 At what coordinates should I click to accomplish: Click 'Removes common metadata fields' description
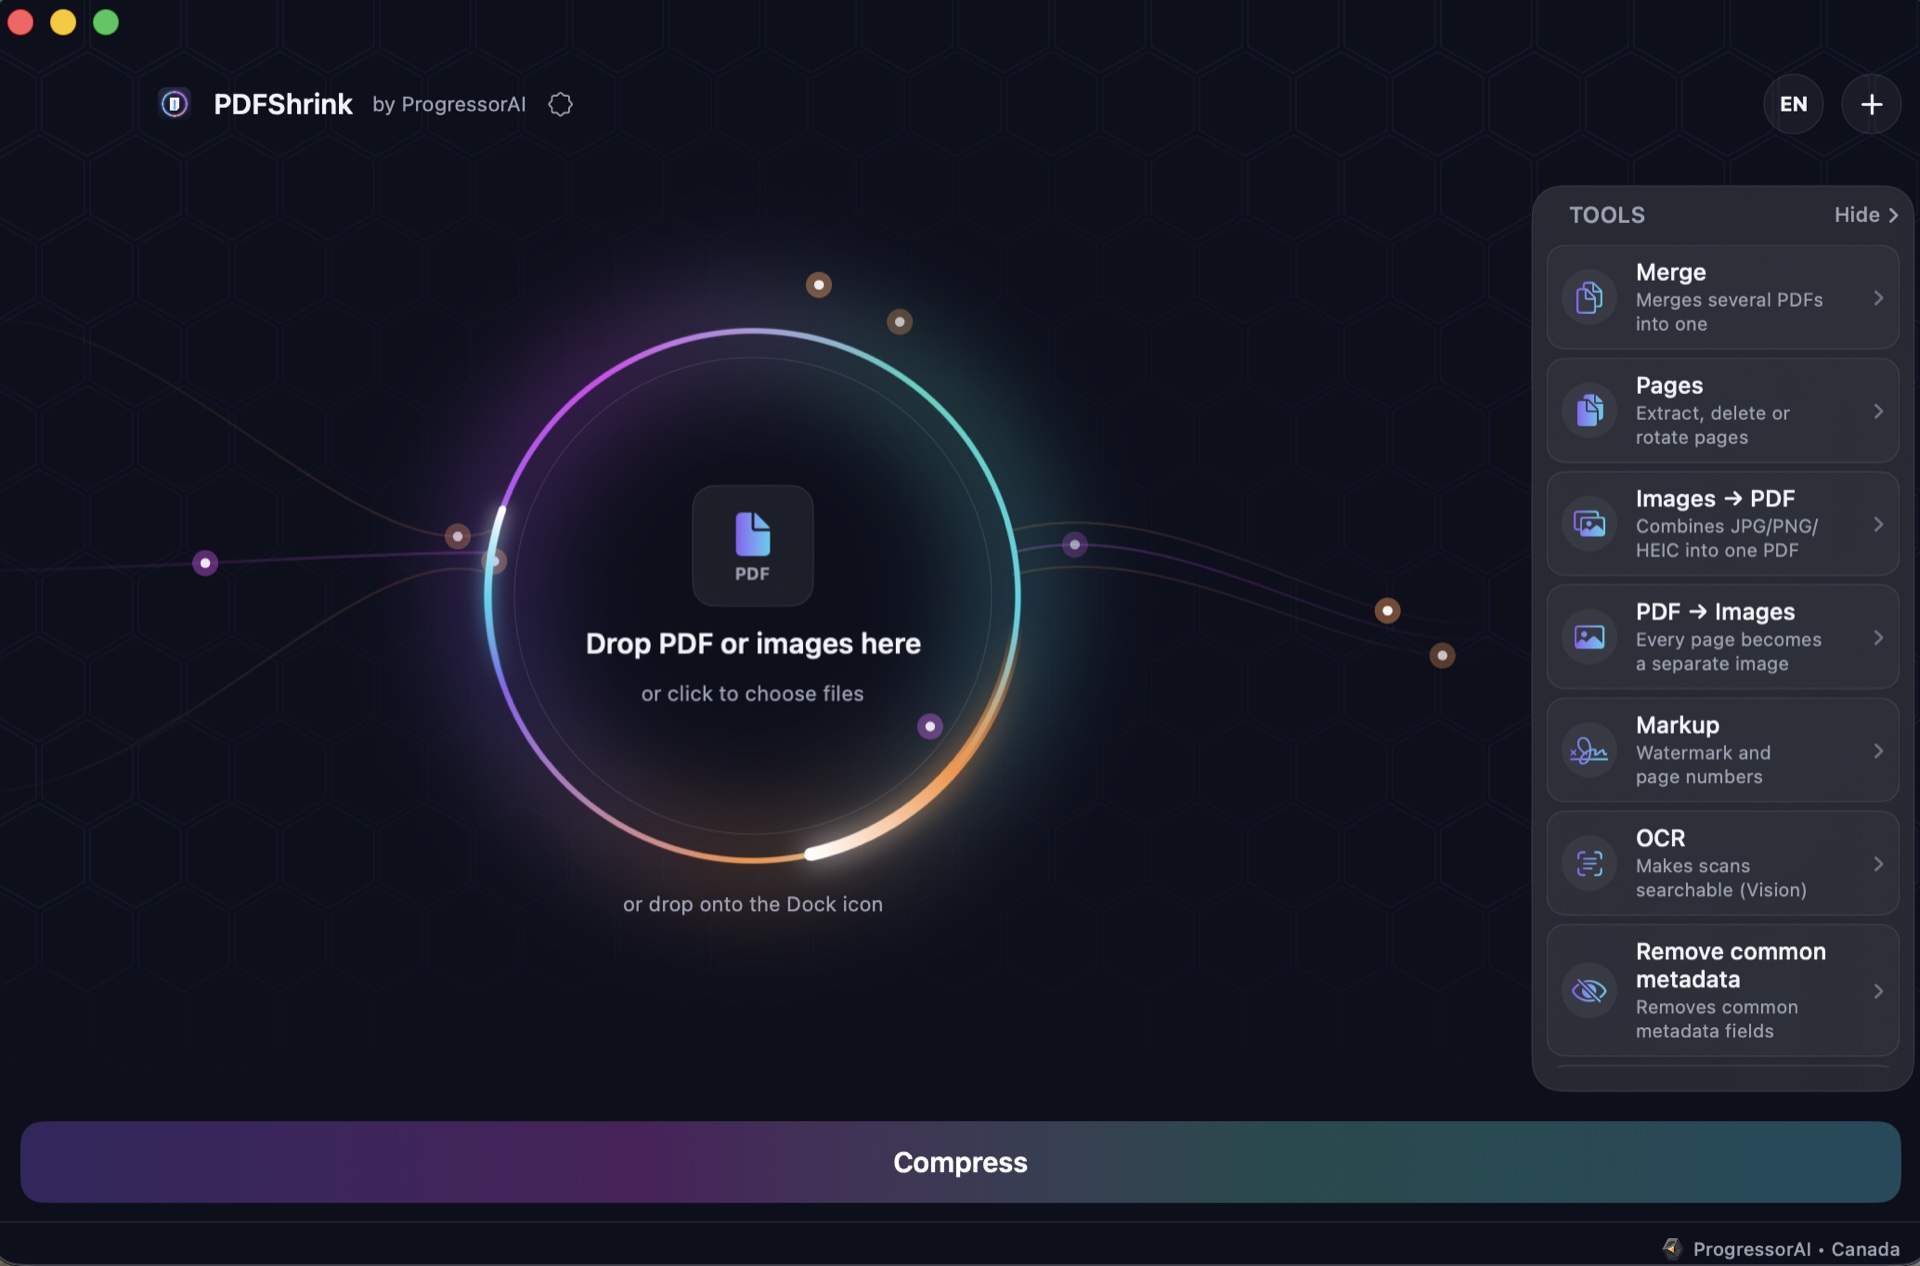point(1716,1019)
